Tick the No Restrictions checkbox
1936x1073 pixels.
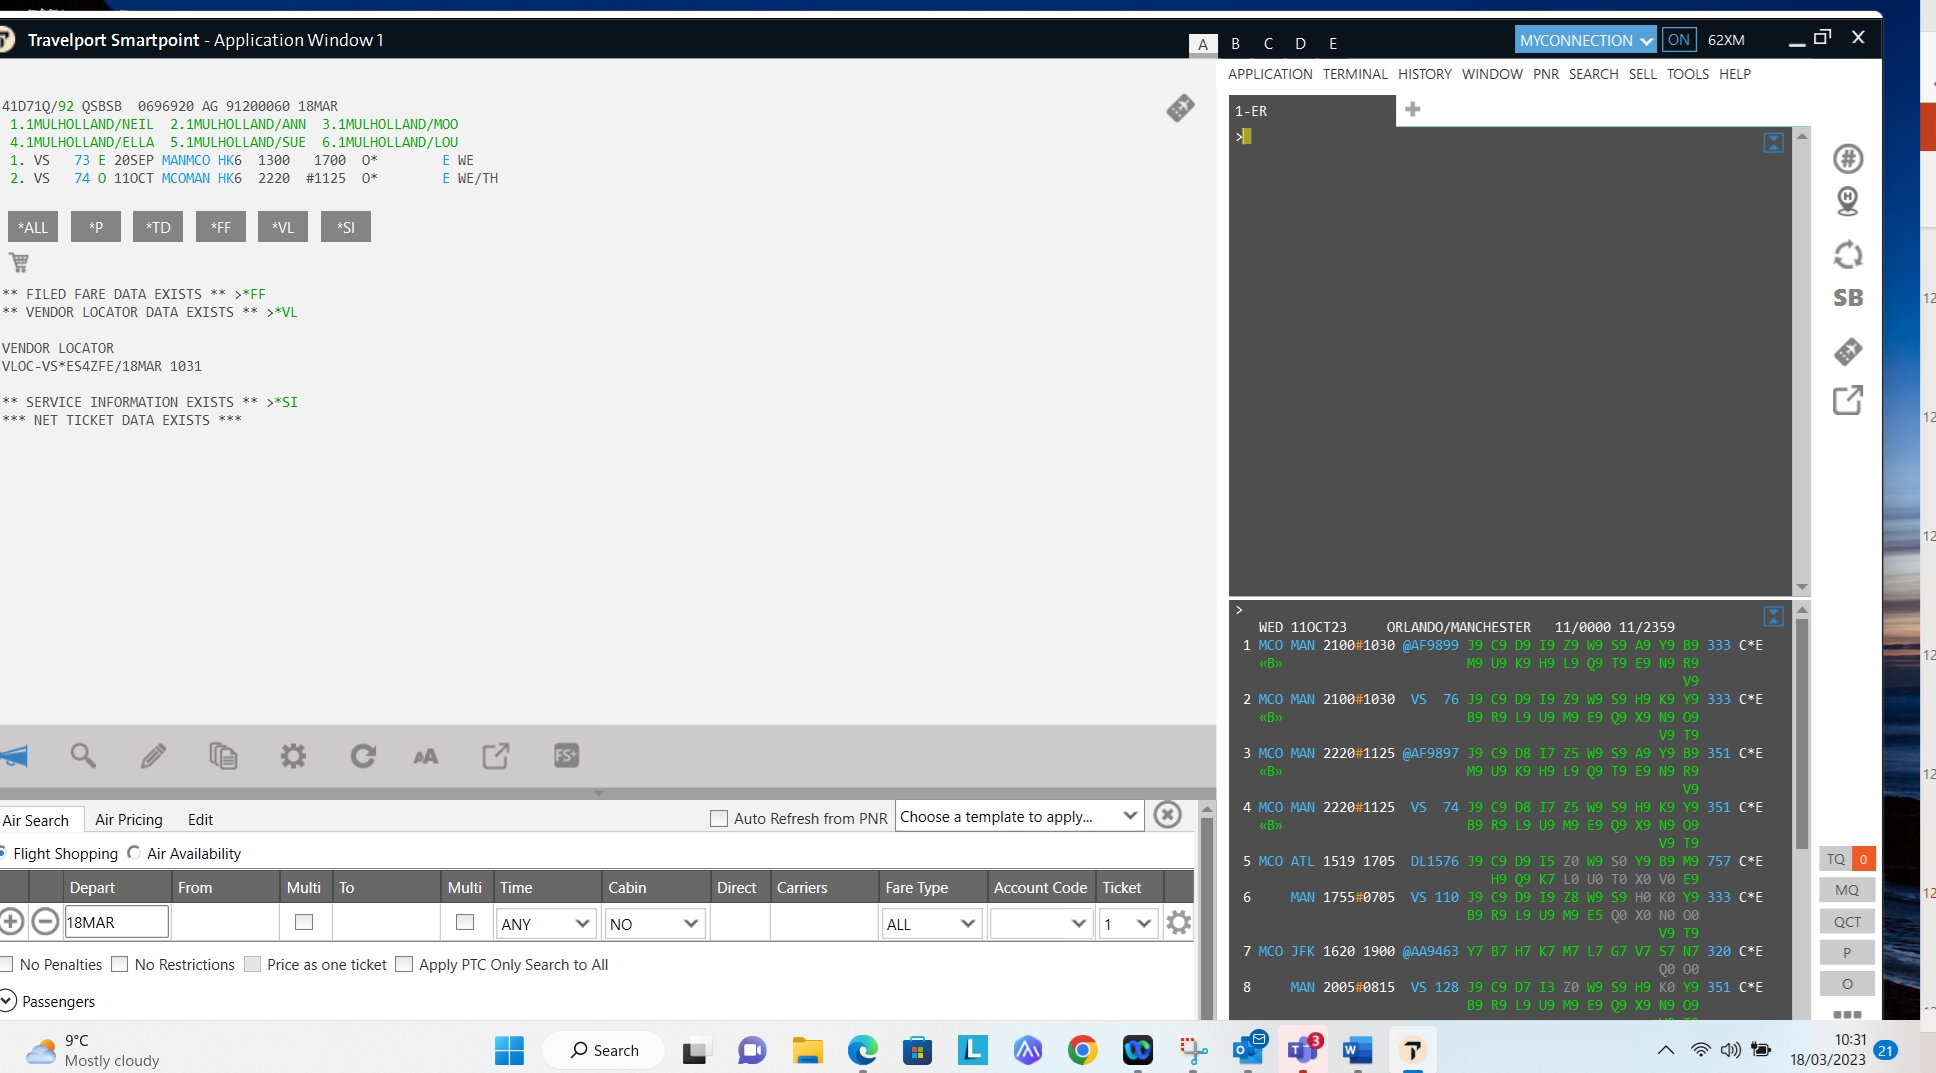click(x=120, y=964)
